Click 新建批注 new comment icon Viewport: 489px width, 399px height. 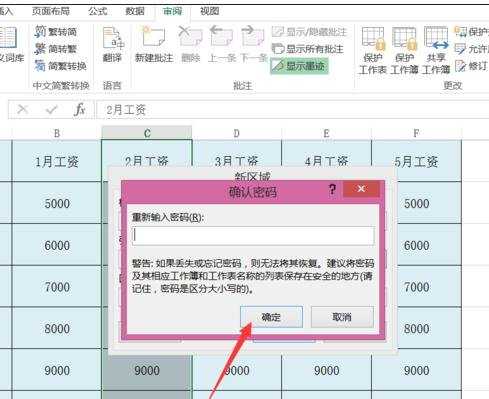click(x=154, y=45)
